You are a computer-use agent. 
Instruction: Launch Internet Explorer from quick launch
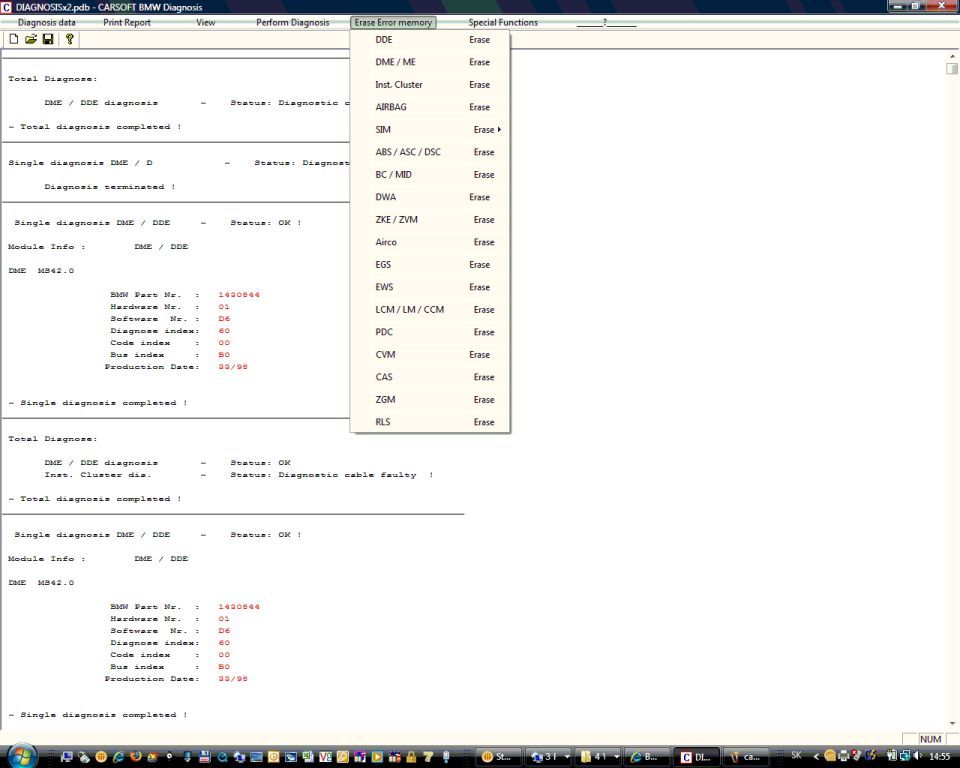tap(118, 757)
